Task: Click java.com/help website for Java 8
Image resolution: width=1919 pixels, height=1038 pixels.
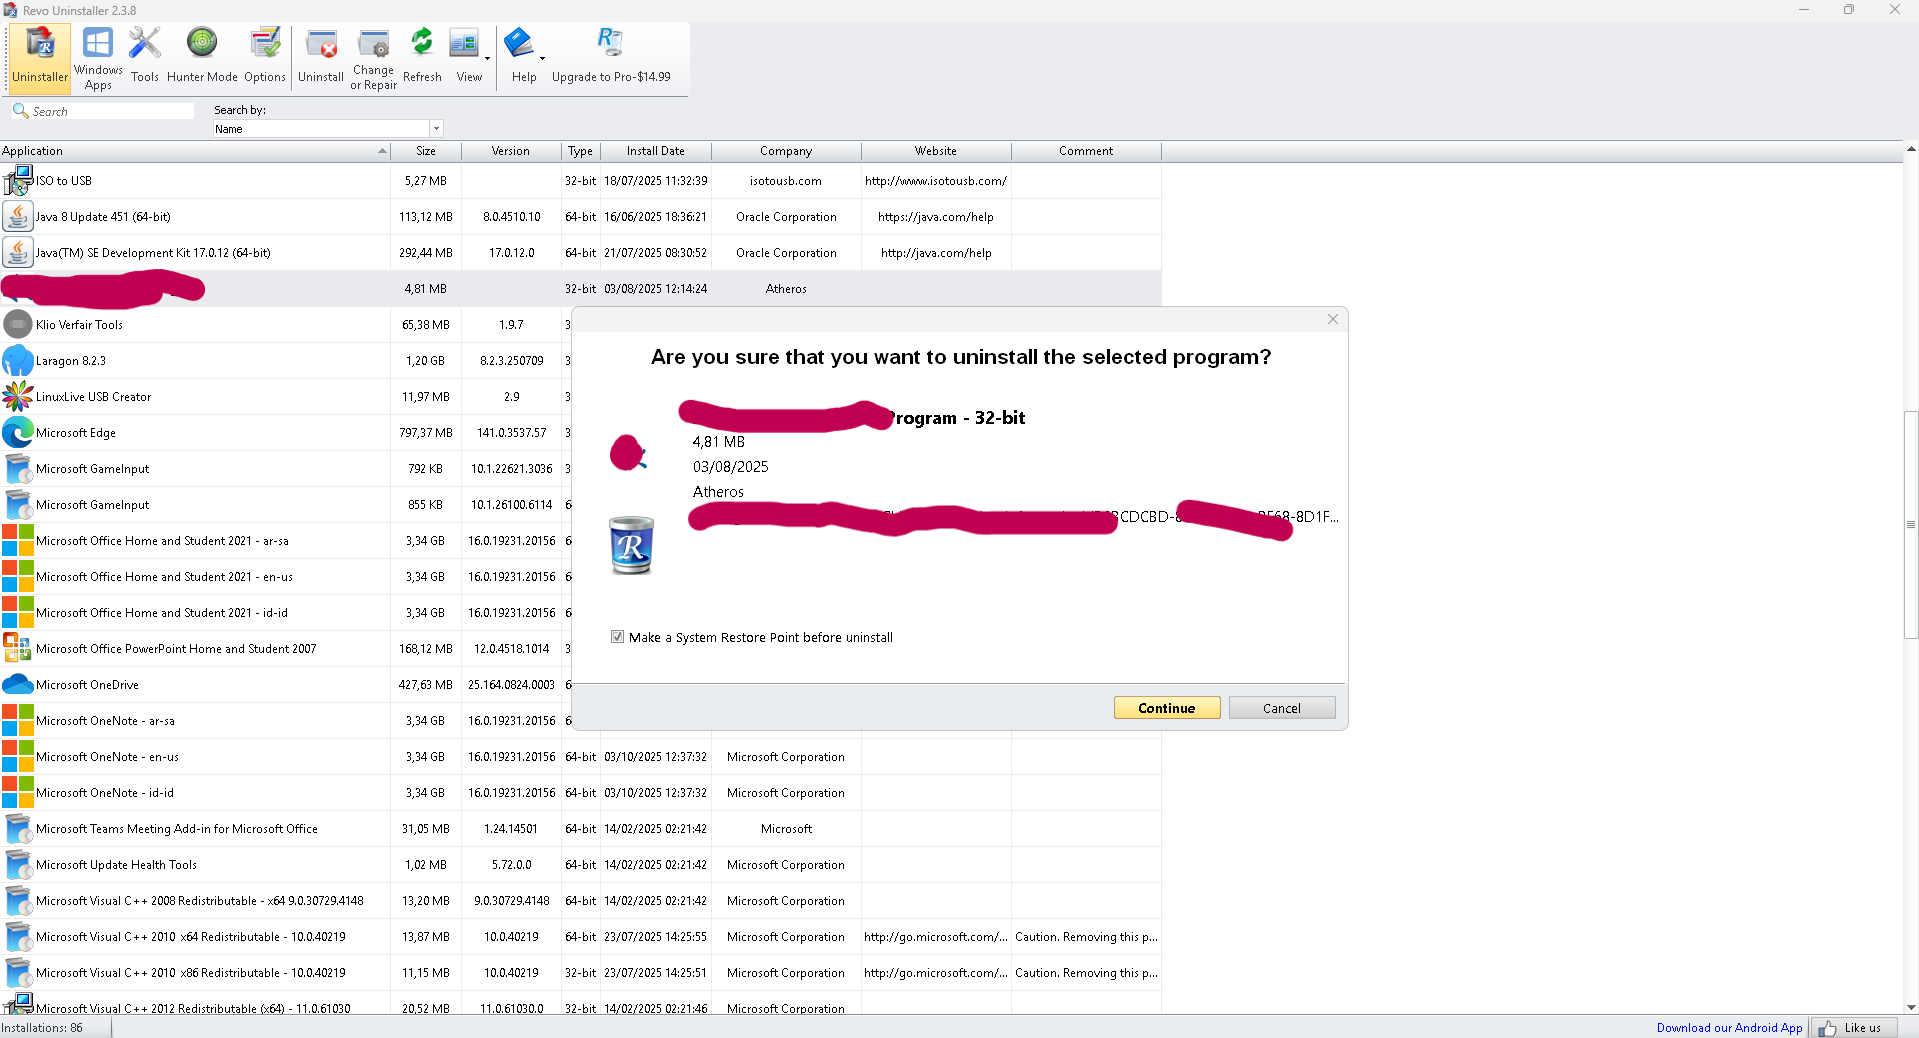Action: [x=936, y=217]
